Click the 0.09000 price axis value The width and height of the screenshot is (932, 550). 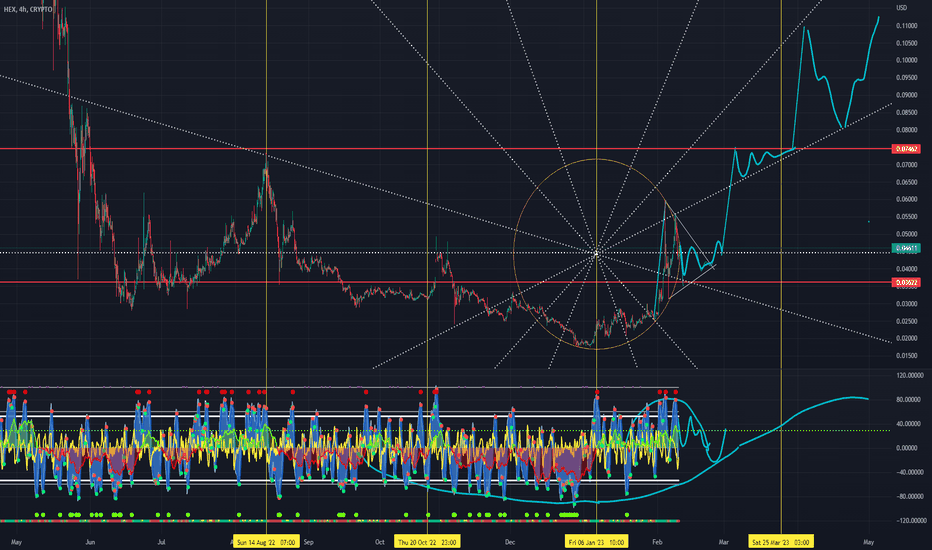click(x=906, y=95)
